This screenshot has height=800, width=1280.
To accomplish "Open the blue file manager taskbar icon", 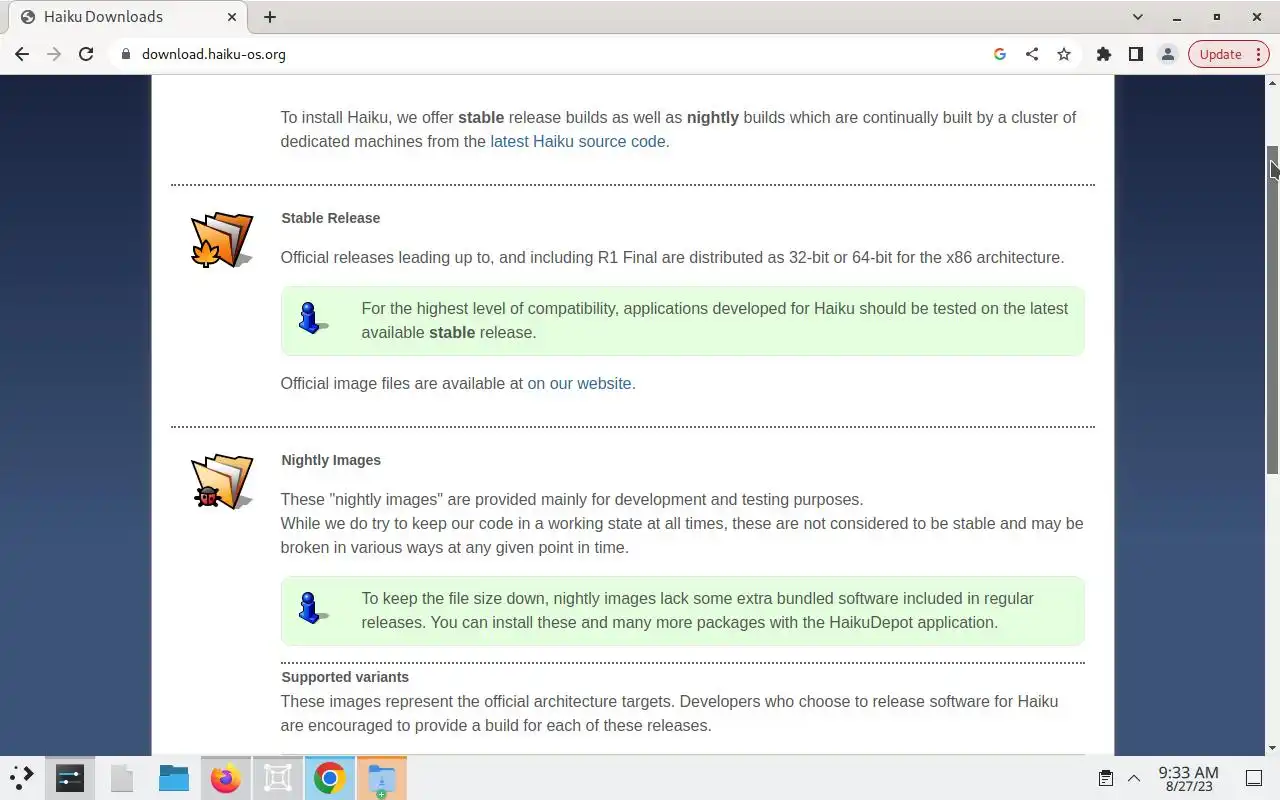I will 174,778.
